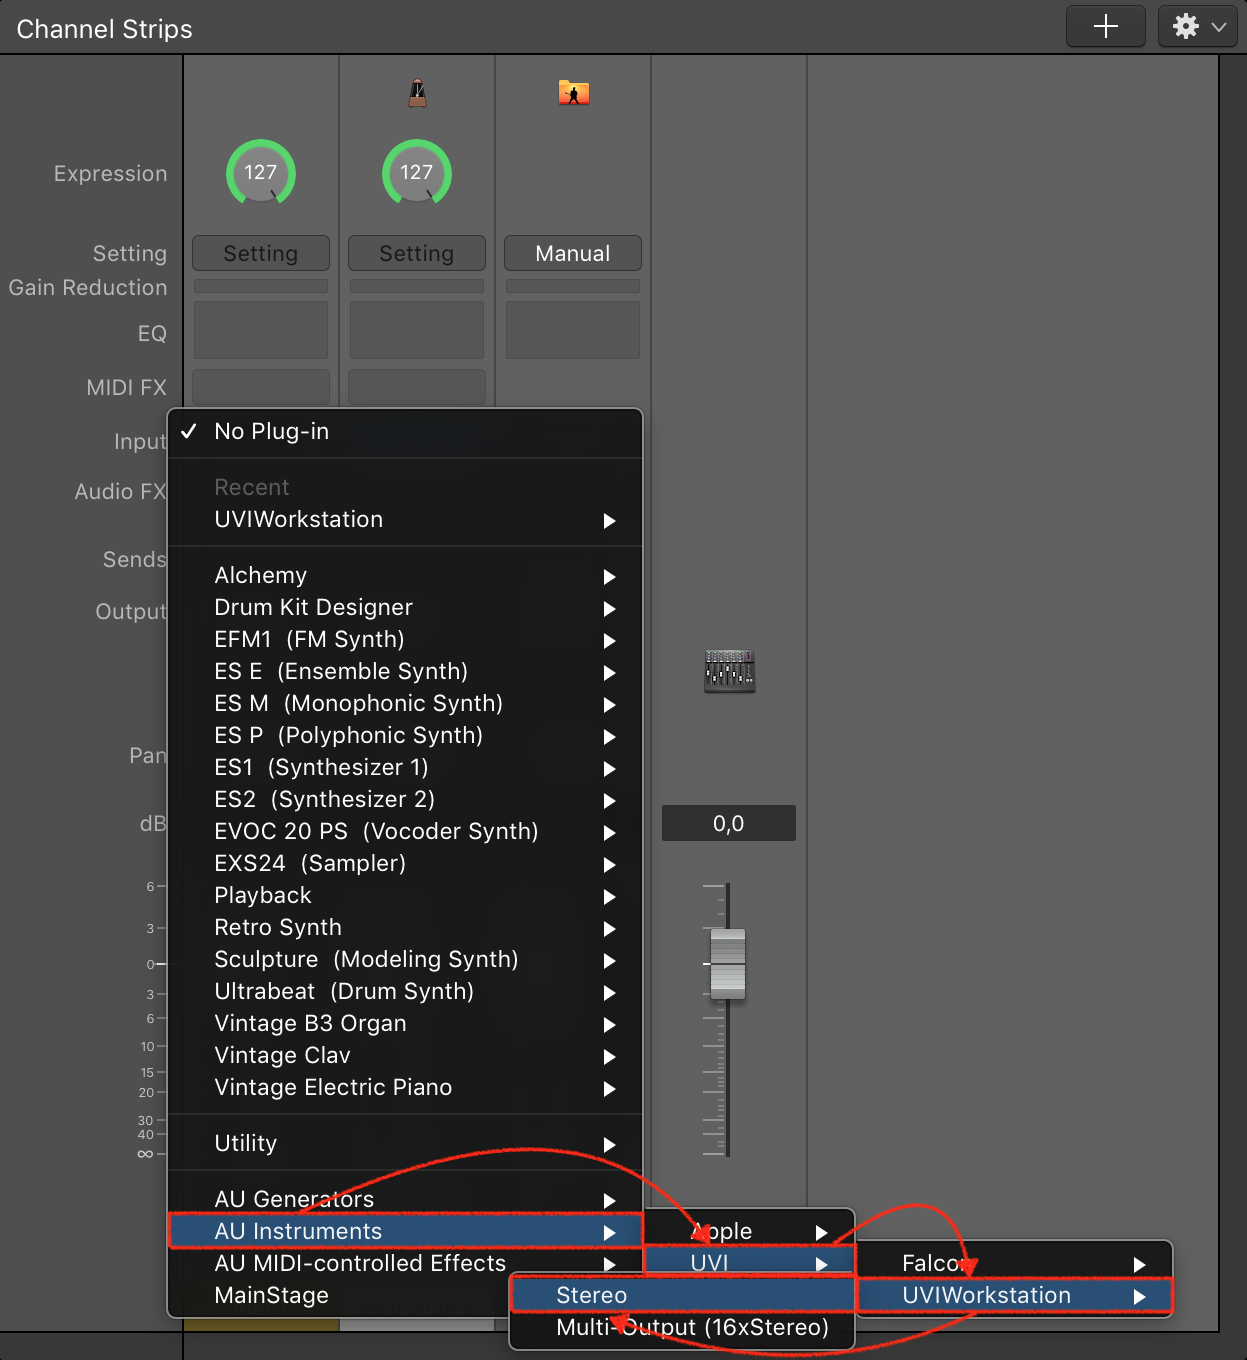Choose the Stereo output option
The height and width of the screenshot is (1360, 1247).
(683, 1295)
